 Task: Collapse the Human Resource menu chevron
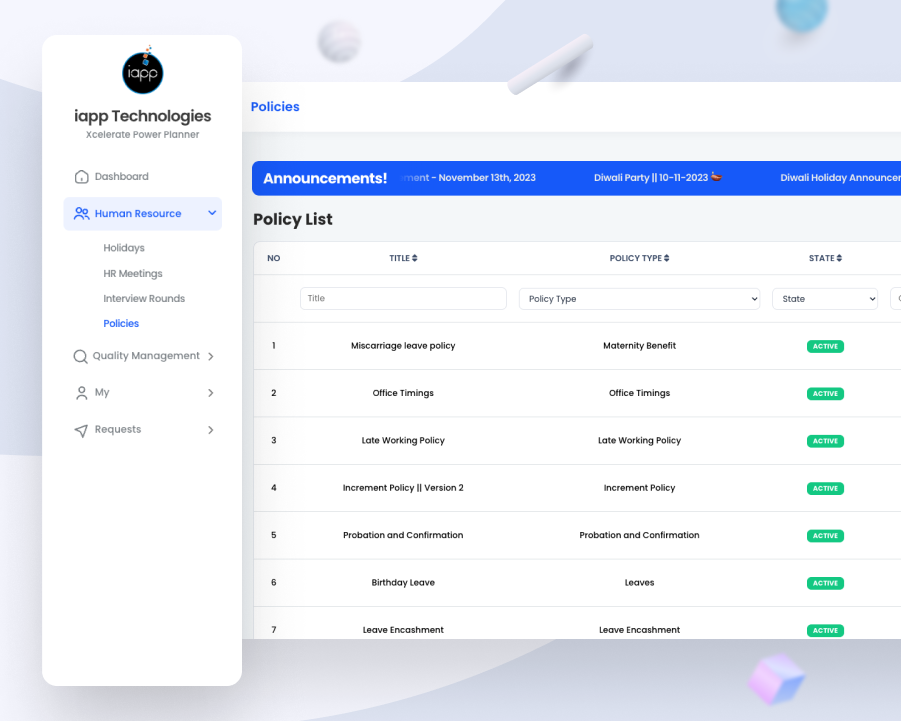[212, 213]
